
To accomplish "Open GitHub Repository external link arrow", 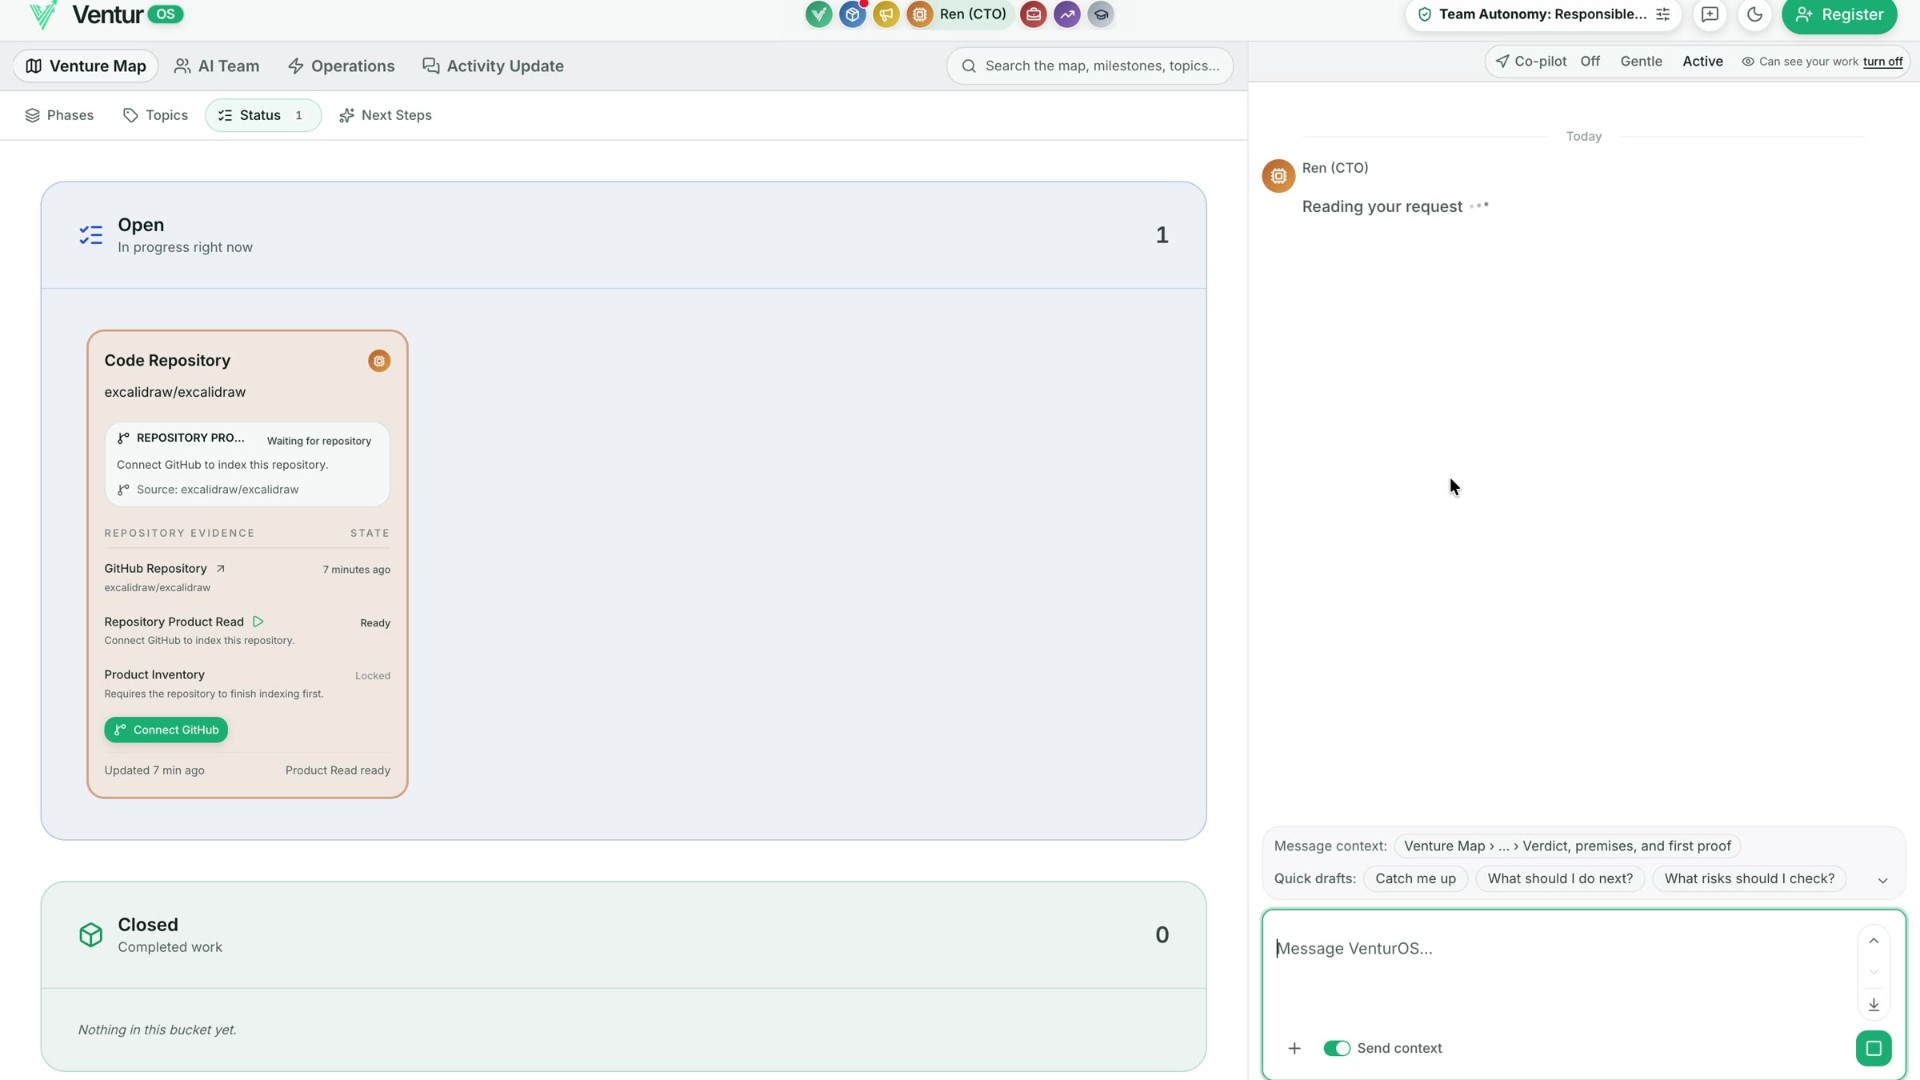I will (x=221, y=568).
